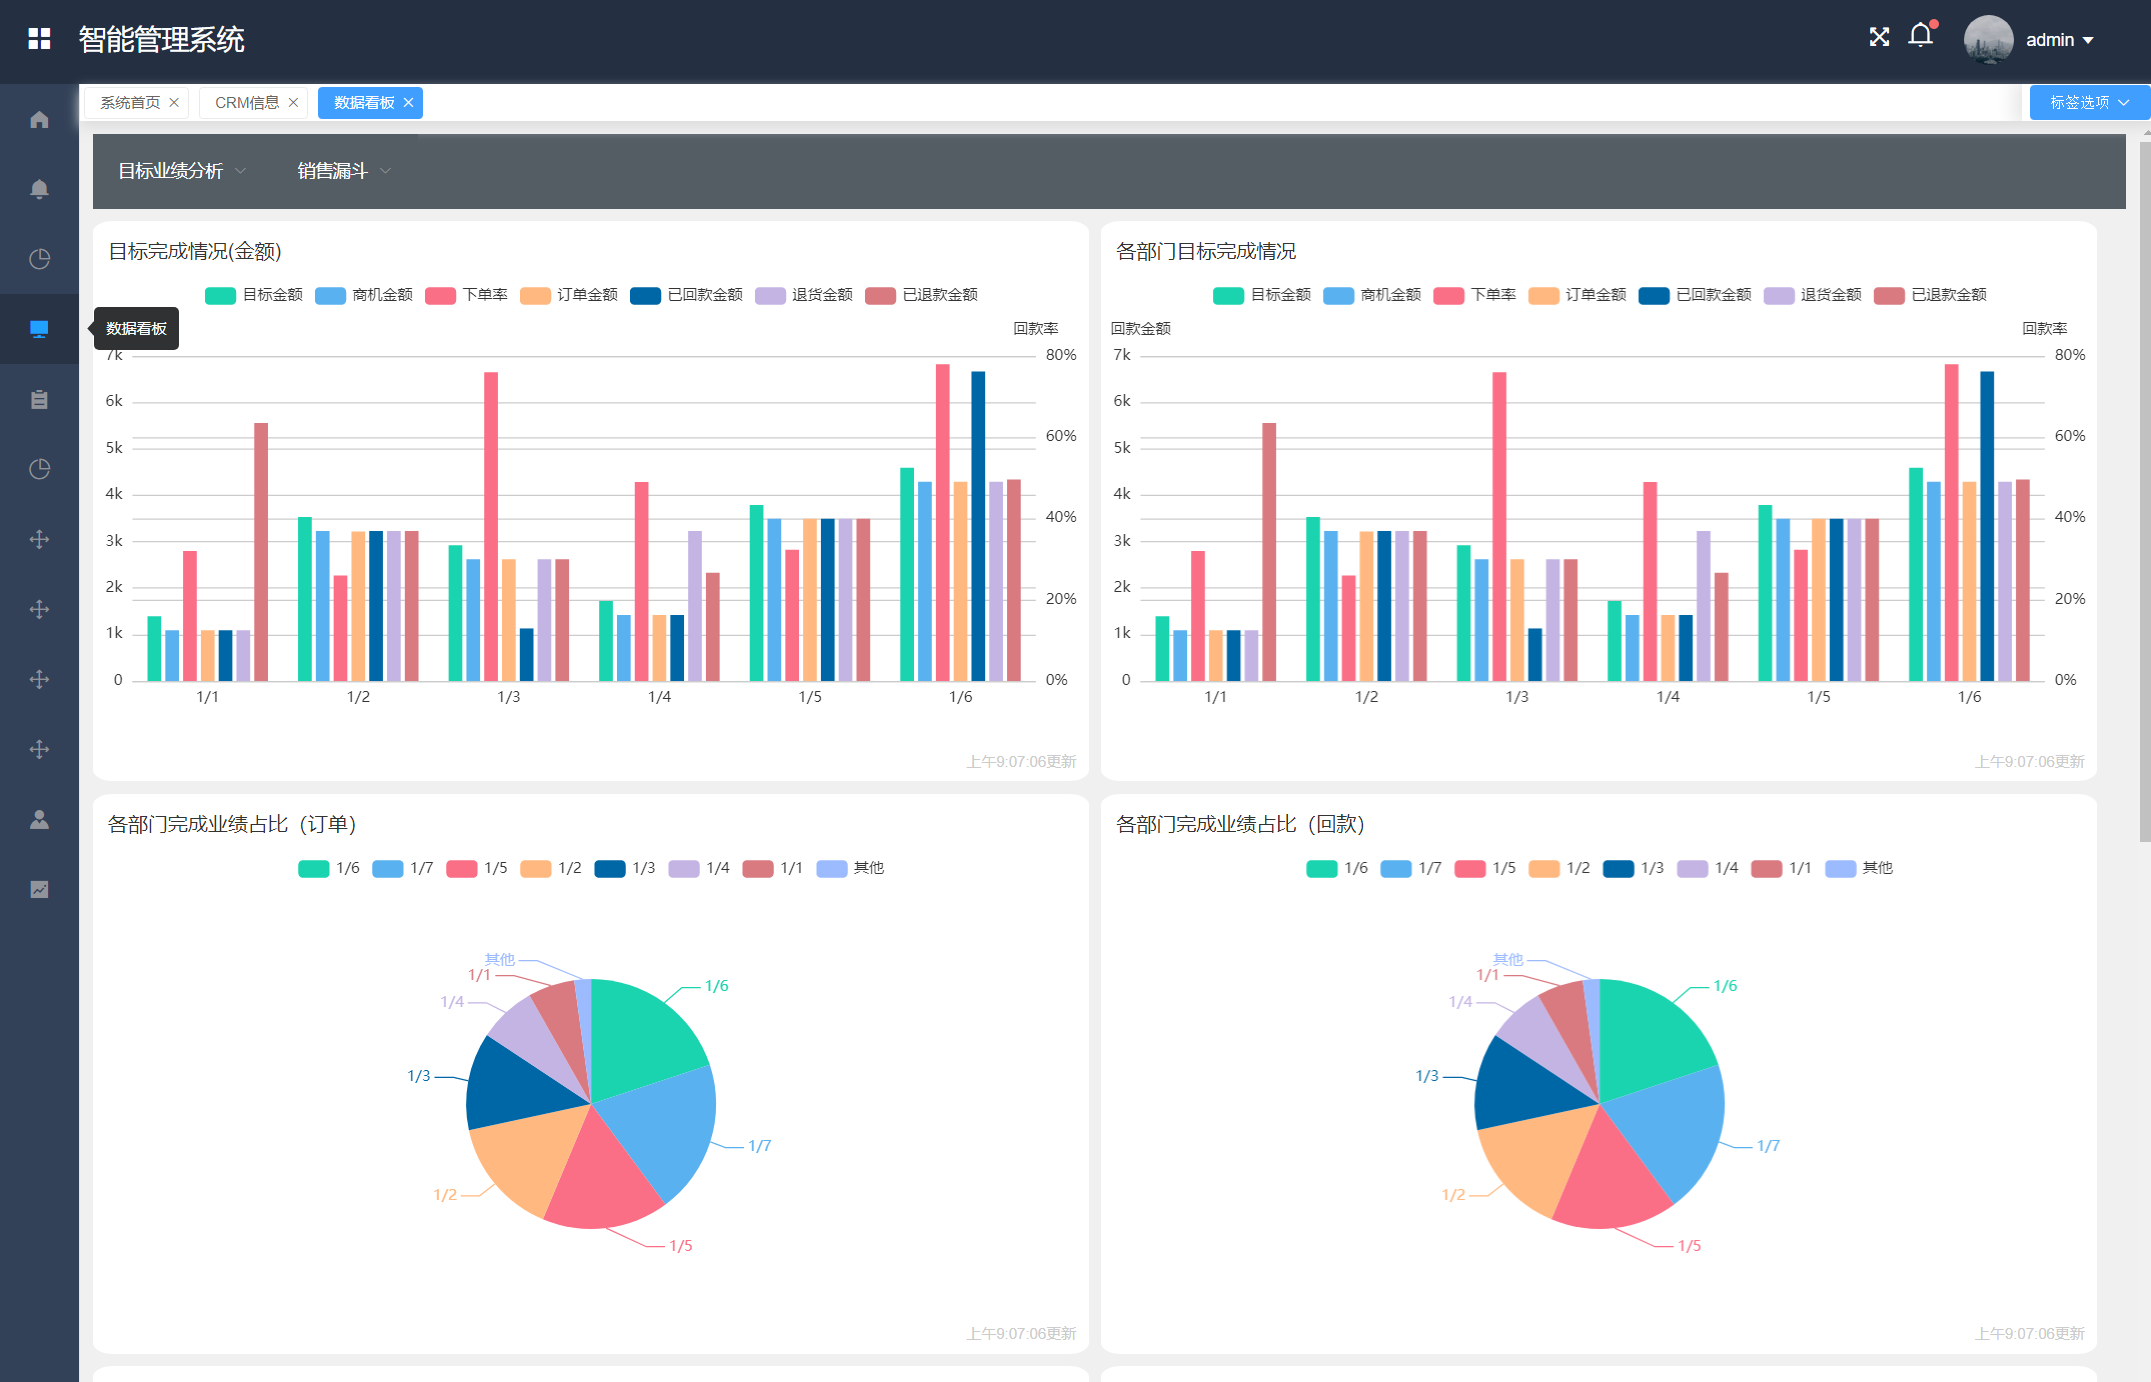Viewport: 2151px width, 1382px height.
Task: Toggle 1/4 legend in 回款 pie chart
Action: pyautogui.click(x=1708, y=868)
